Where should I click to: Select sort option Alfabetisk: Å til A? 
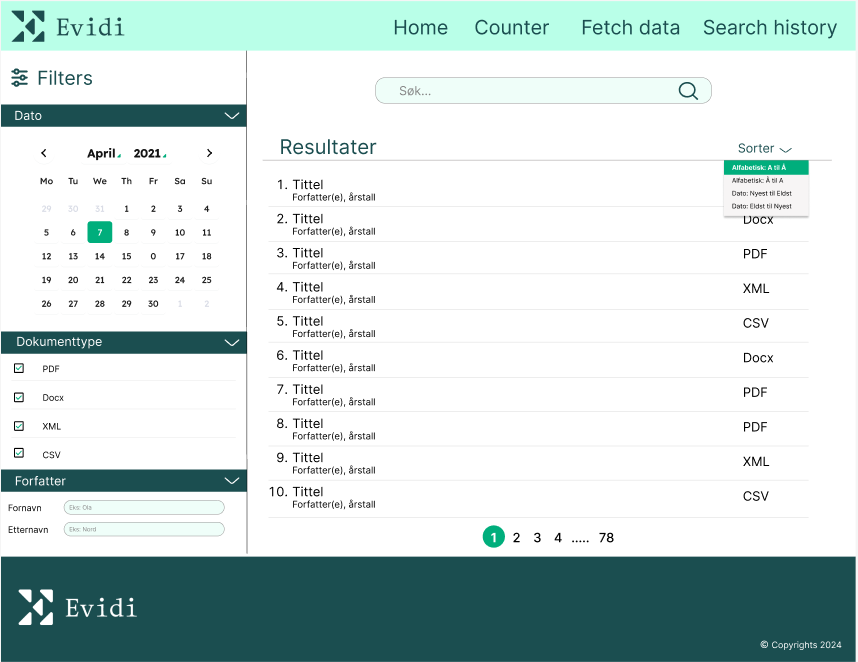pyautogui.click(x=766, y=181)
